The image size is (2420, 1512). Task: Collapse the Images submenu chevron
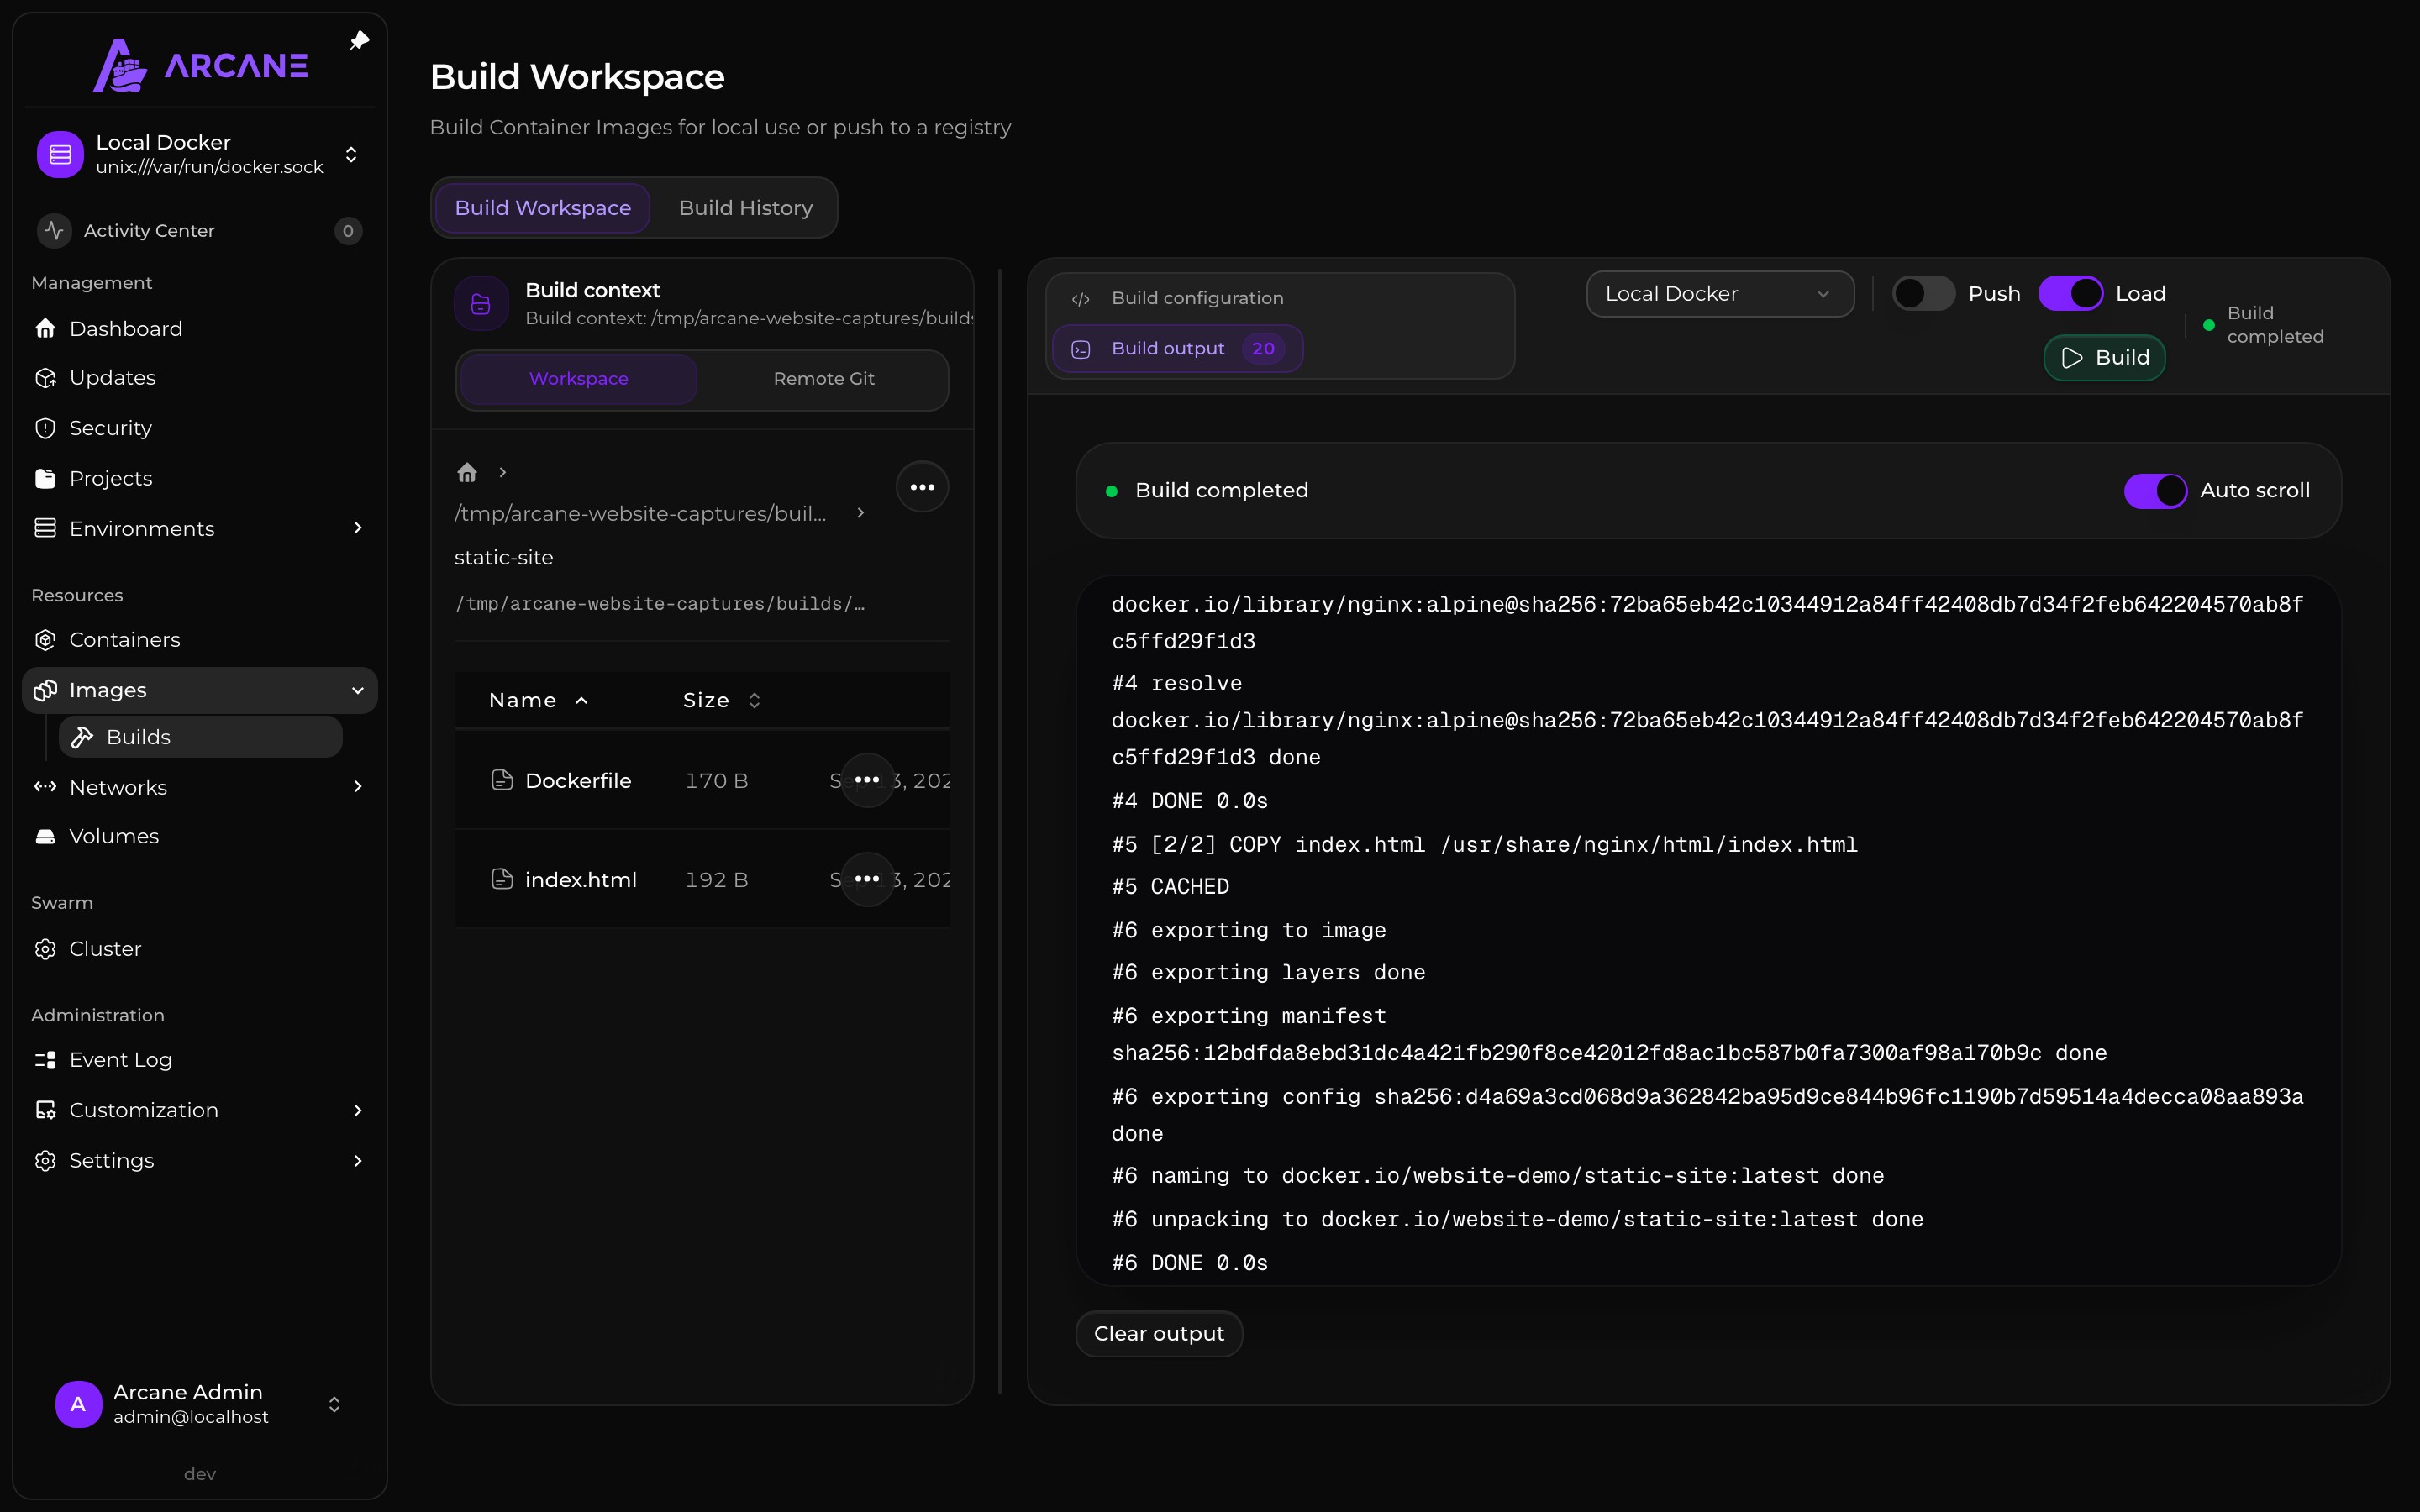click(358, 690)
